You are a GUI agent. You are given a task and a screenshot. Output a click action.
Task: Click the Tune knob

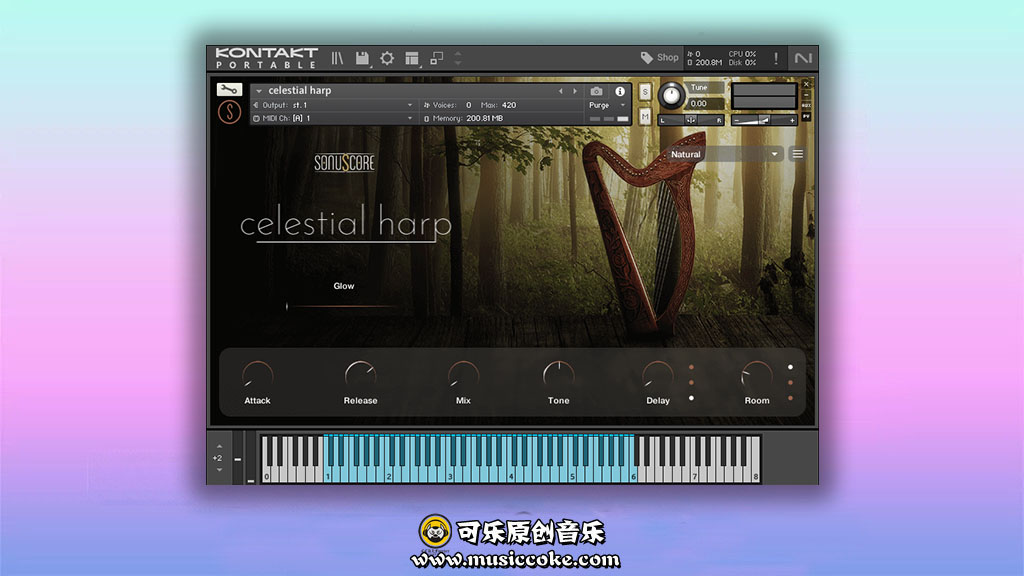click(x=671, y=96)
